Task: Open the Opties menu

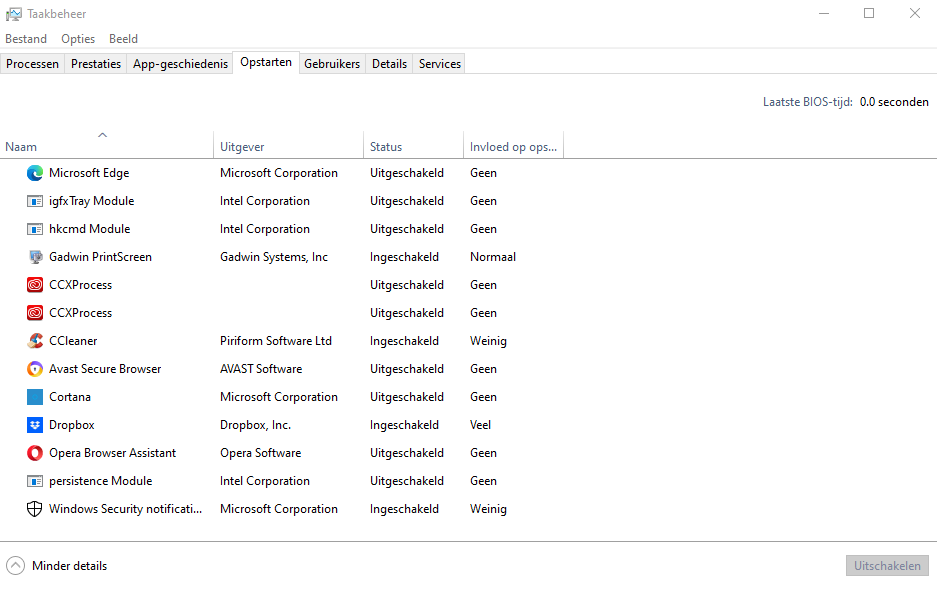Action: [x=78, y=39]
